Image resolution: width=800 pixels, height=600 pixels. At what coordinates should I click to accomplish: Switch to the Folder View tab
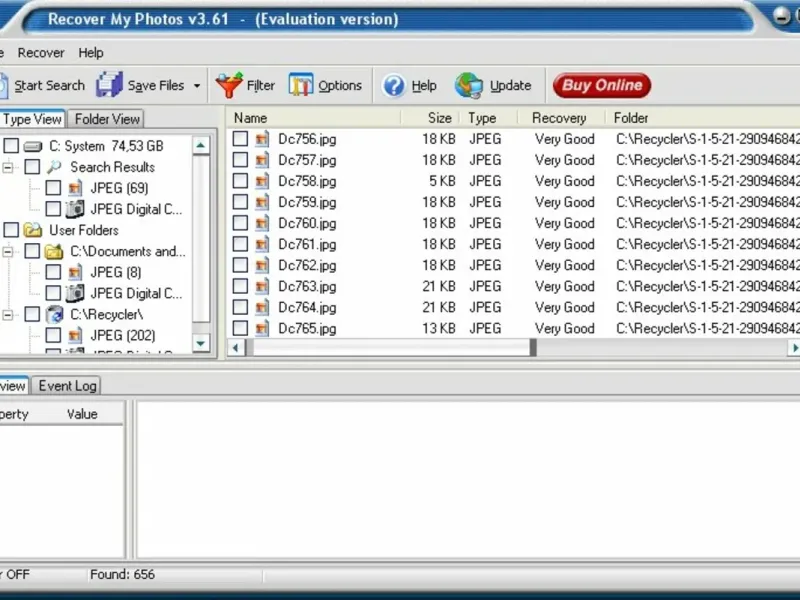click(107, 119)
